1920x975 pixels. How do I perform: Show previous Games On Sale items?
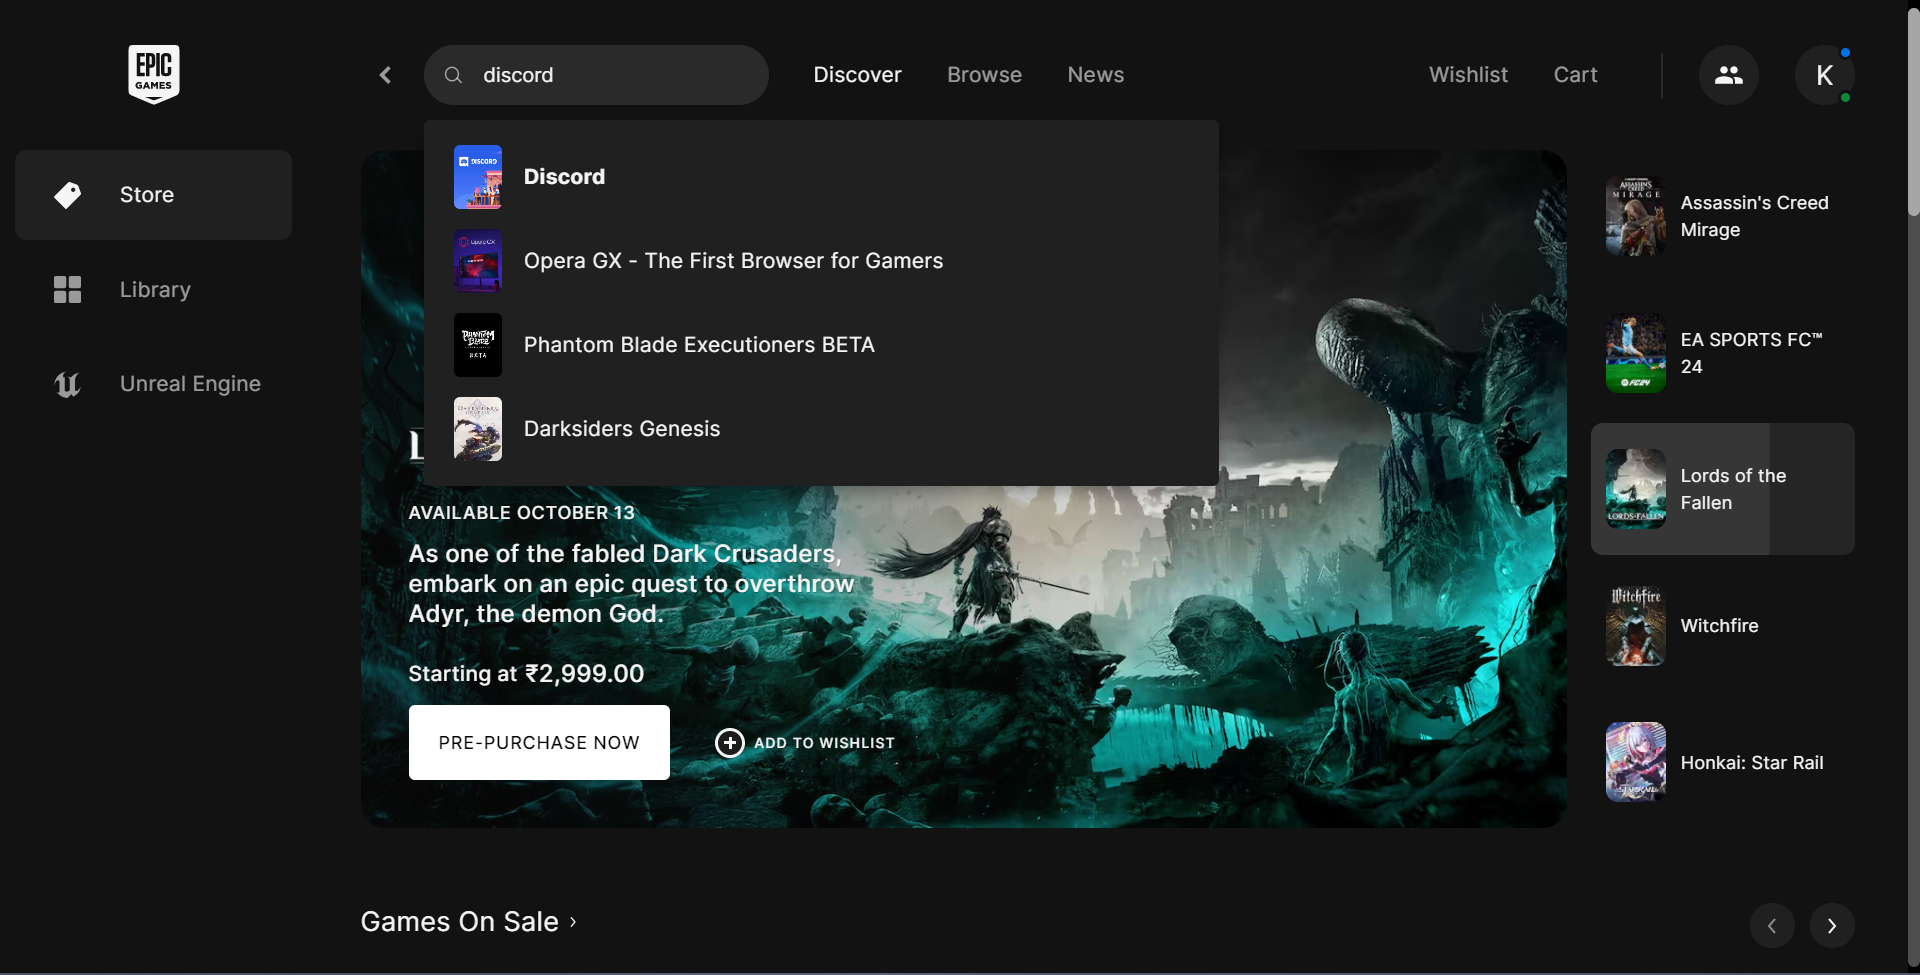click(x=1772, y=926)
